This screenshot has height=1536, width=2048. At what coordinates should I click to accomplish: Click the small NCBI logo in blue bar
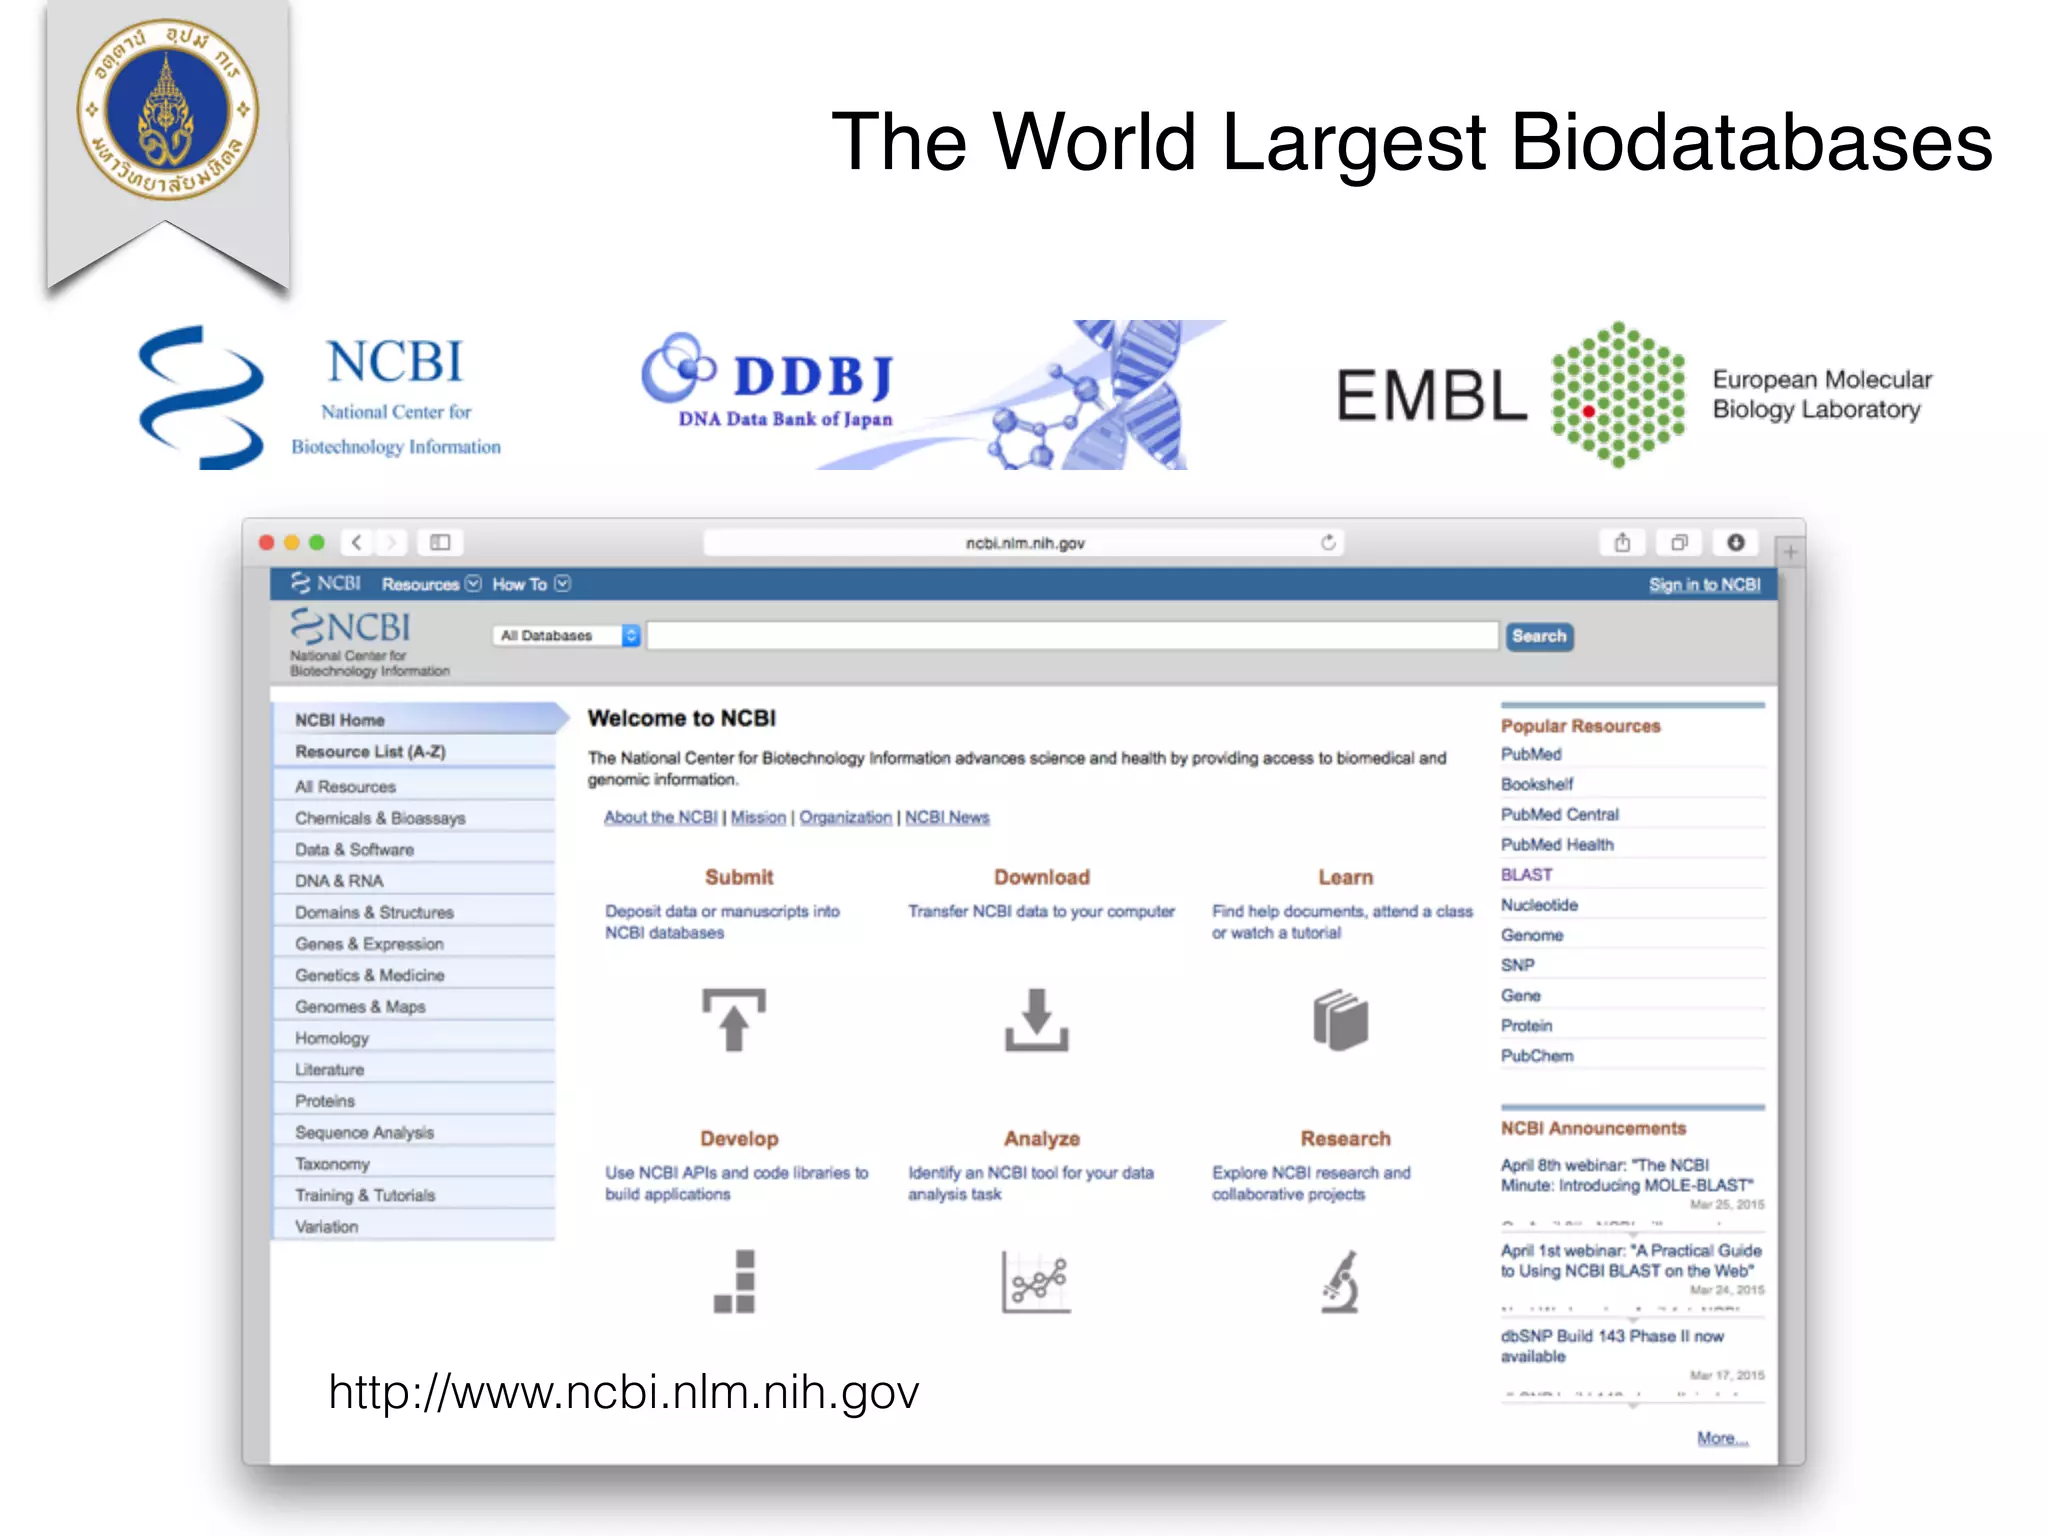pyautogui.click(x=326, y=583)
